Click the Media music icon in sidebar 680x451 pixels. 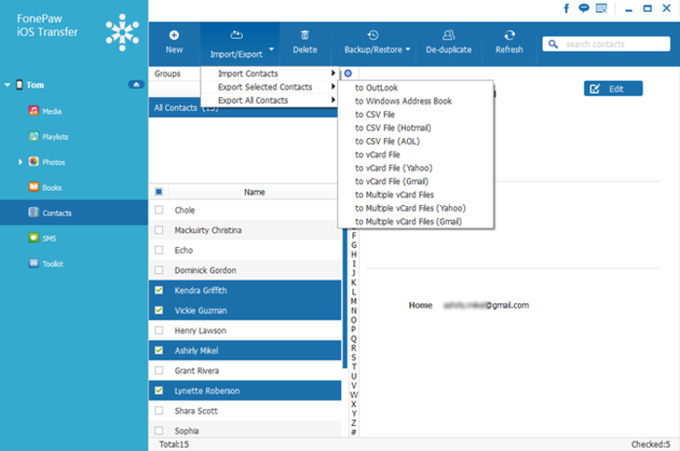coord(34,111)
